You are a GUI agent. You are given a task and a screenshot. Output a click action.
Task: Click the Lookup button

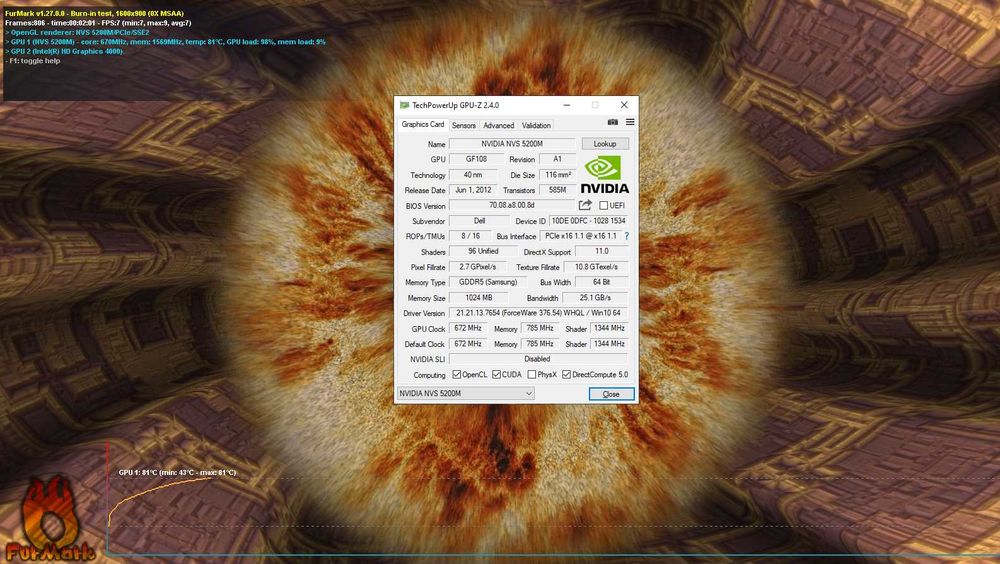pyautogui.click(x=605, y=144)
